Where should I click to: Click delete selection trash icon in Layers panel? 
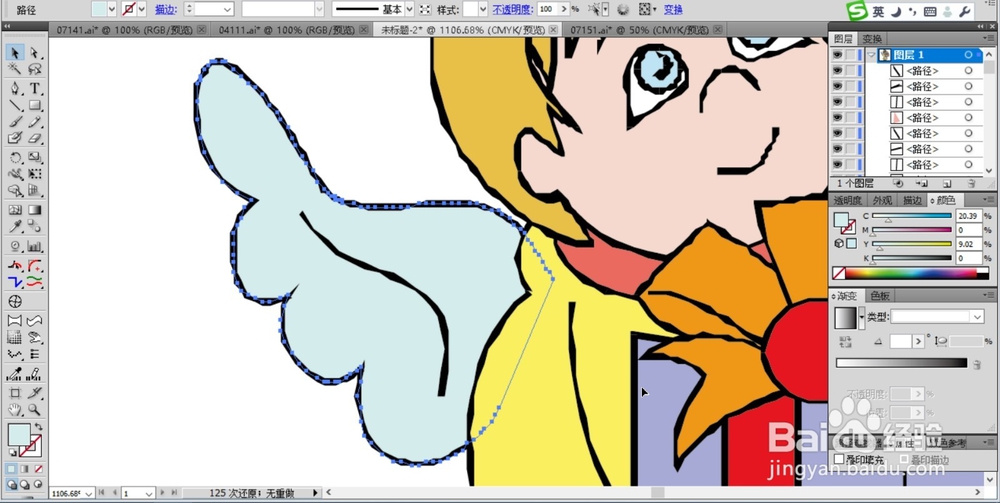point(971,183)
